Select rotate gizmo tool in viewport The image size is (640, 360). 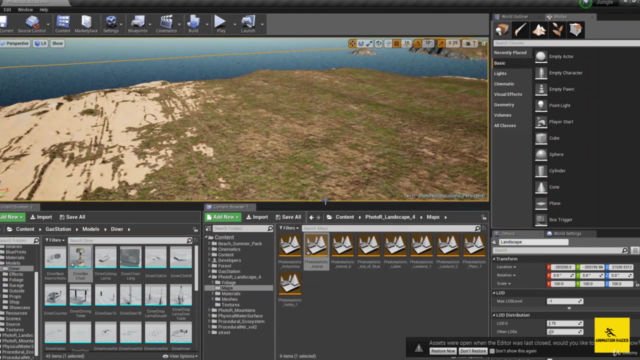tap(361, 43)
